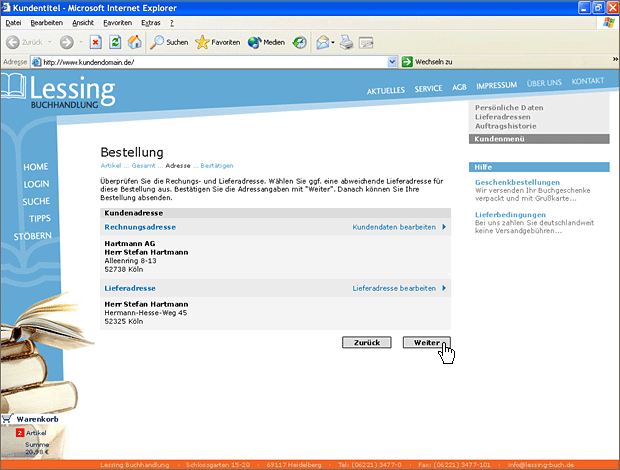The width and height of the screenshot is (620, 470).
Task: Click Gesamt step in order breadcrumb
Action: coord(143,166)
